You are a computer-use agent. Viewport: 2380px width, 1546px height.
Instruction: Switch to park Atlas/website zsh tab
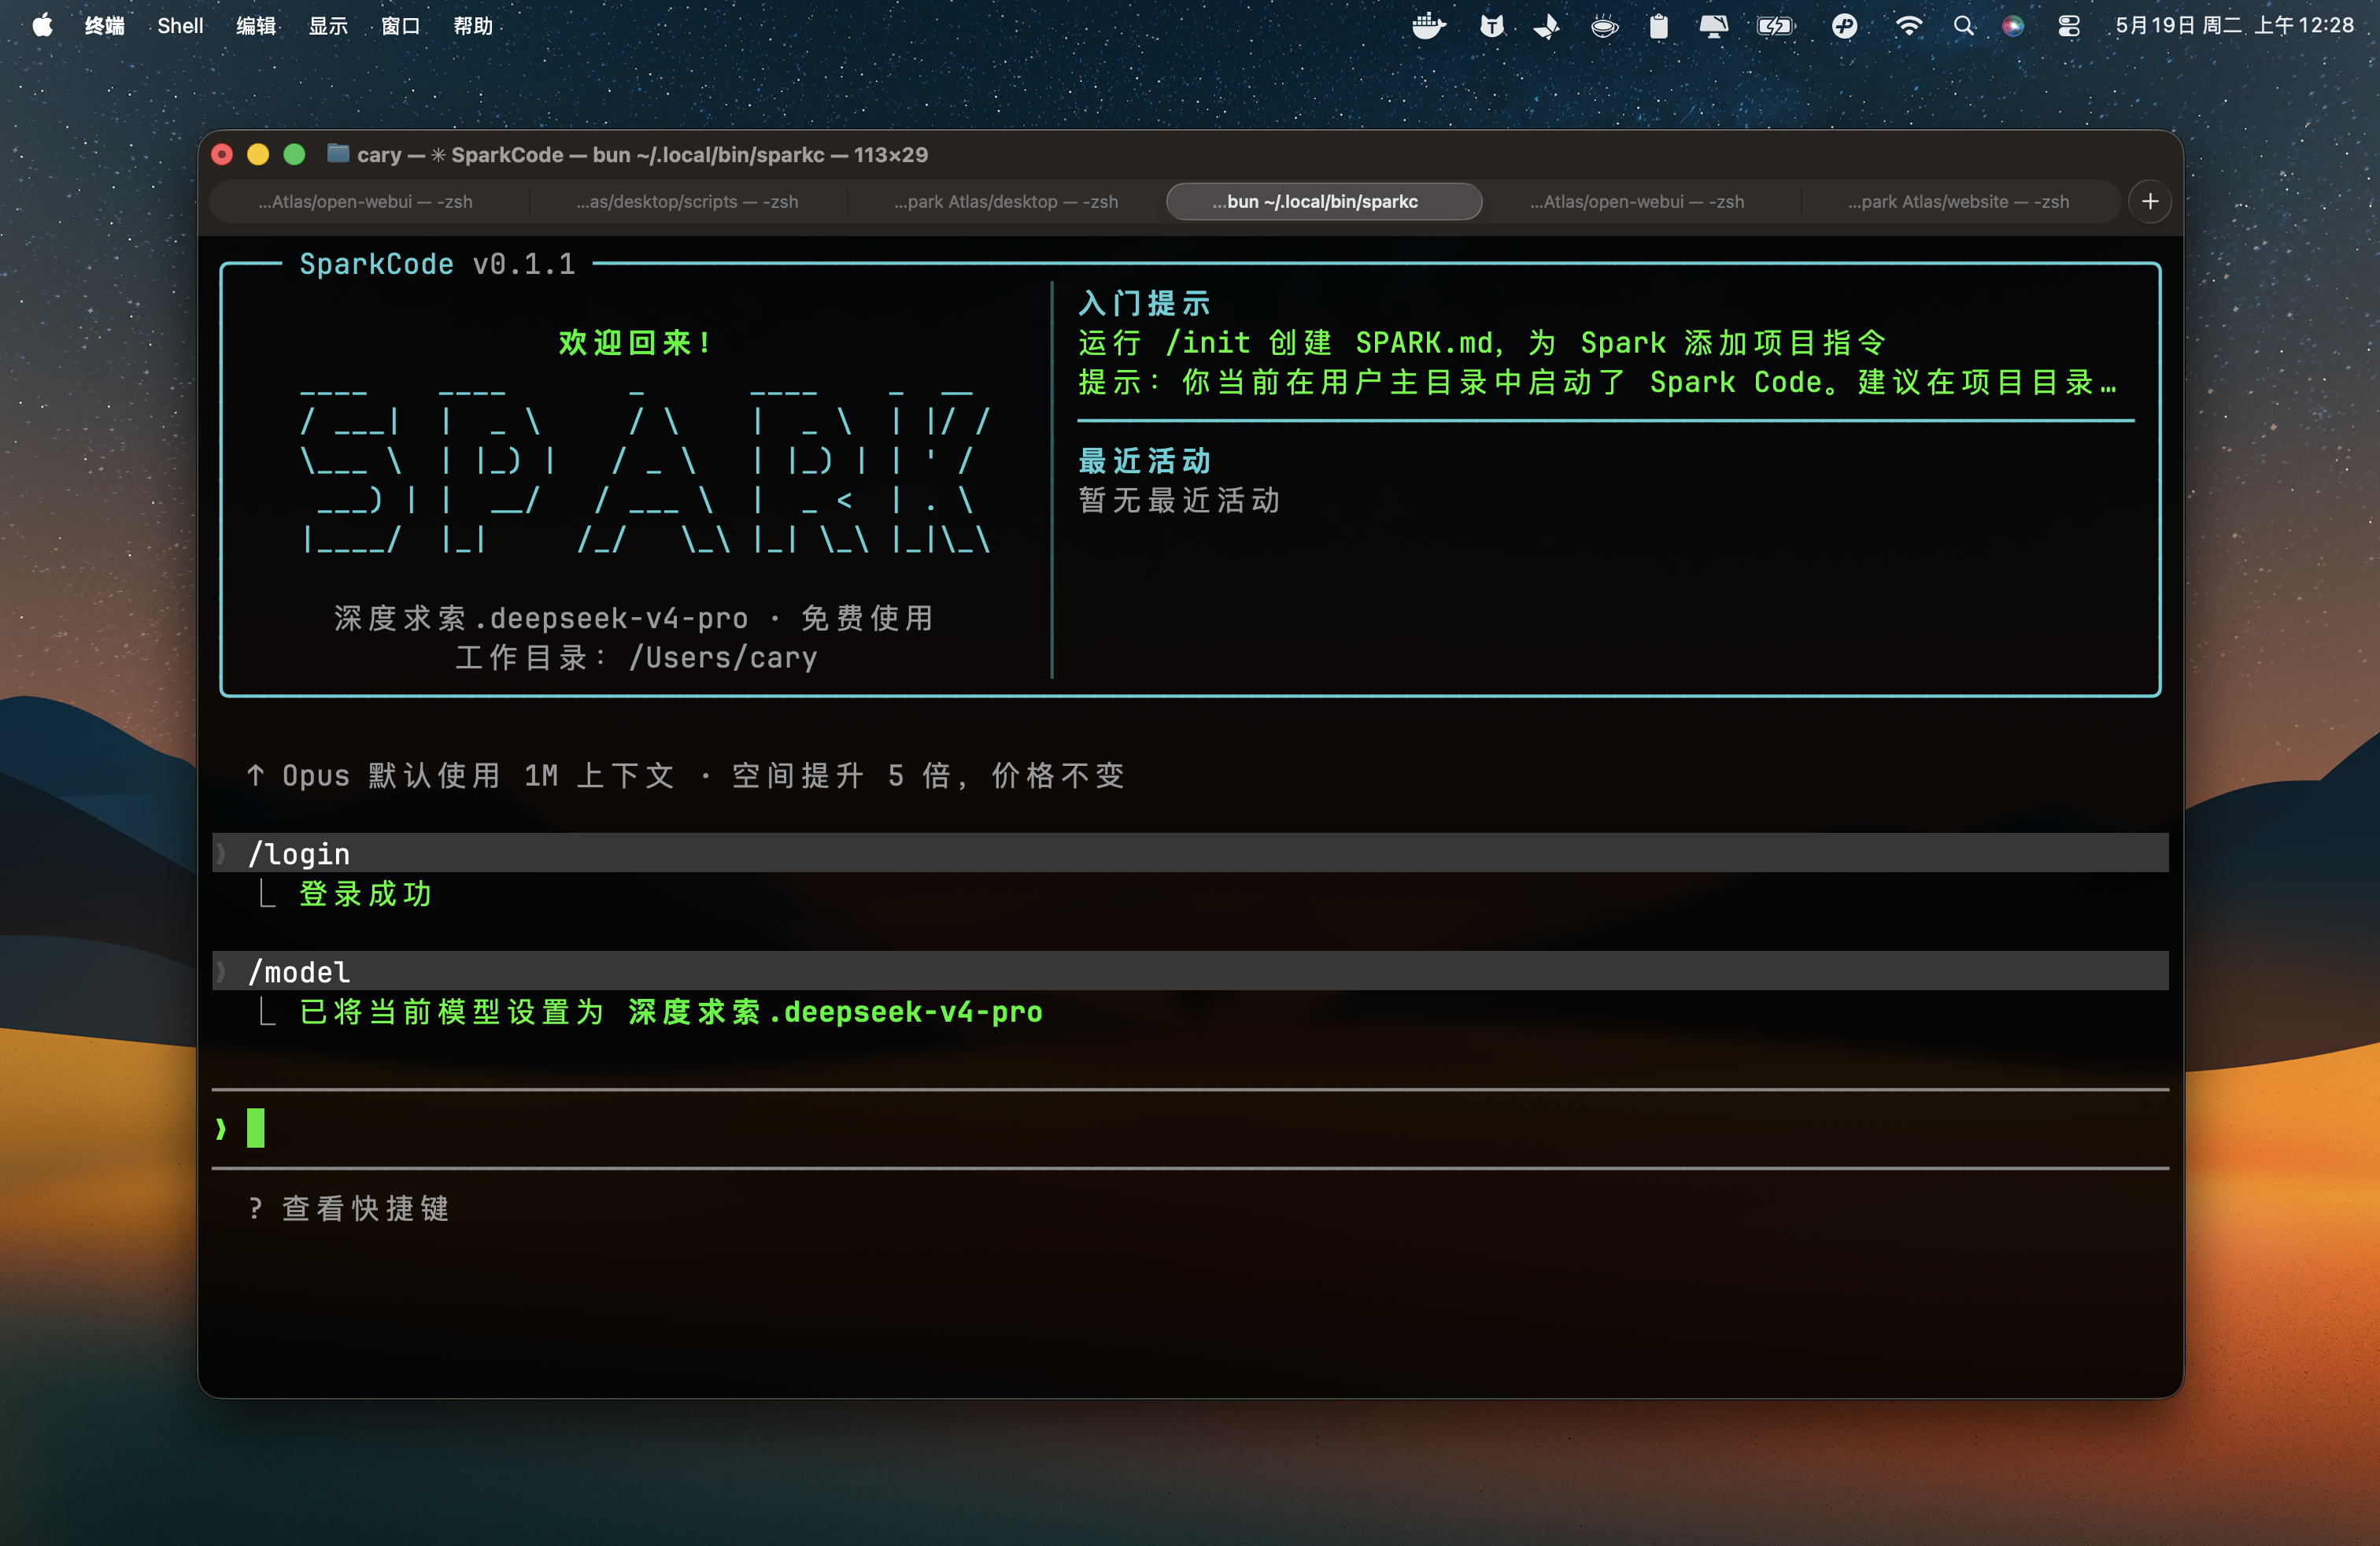tap(1958, 201)
